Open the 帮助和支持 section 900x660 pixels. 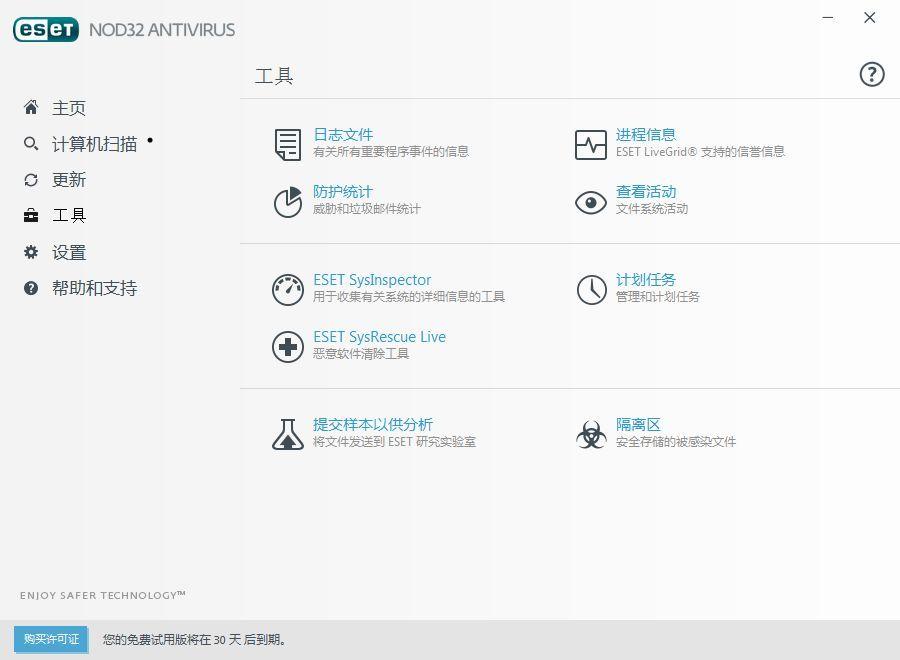tap(95, 288)
